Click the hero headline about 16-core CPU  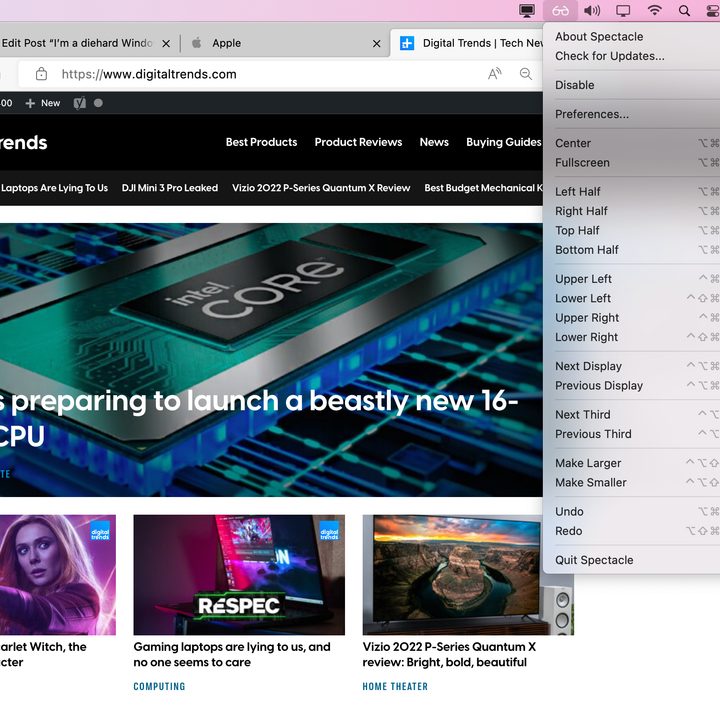click(259, 418)
